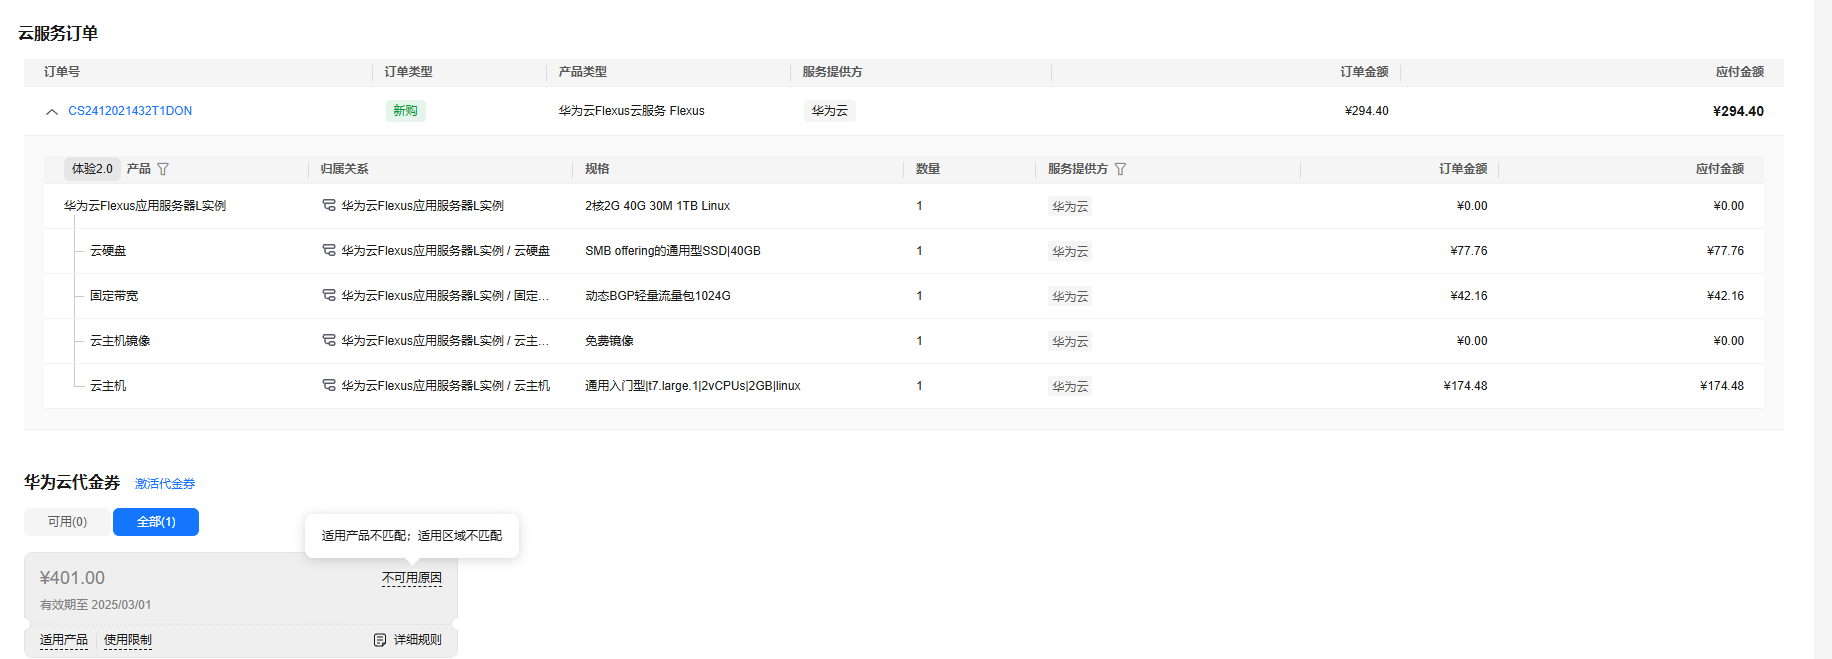Click relationship icon in the 2核2G 40G row
The width and height of the screenshot is (1832, 659).
coord(328,205)
